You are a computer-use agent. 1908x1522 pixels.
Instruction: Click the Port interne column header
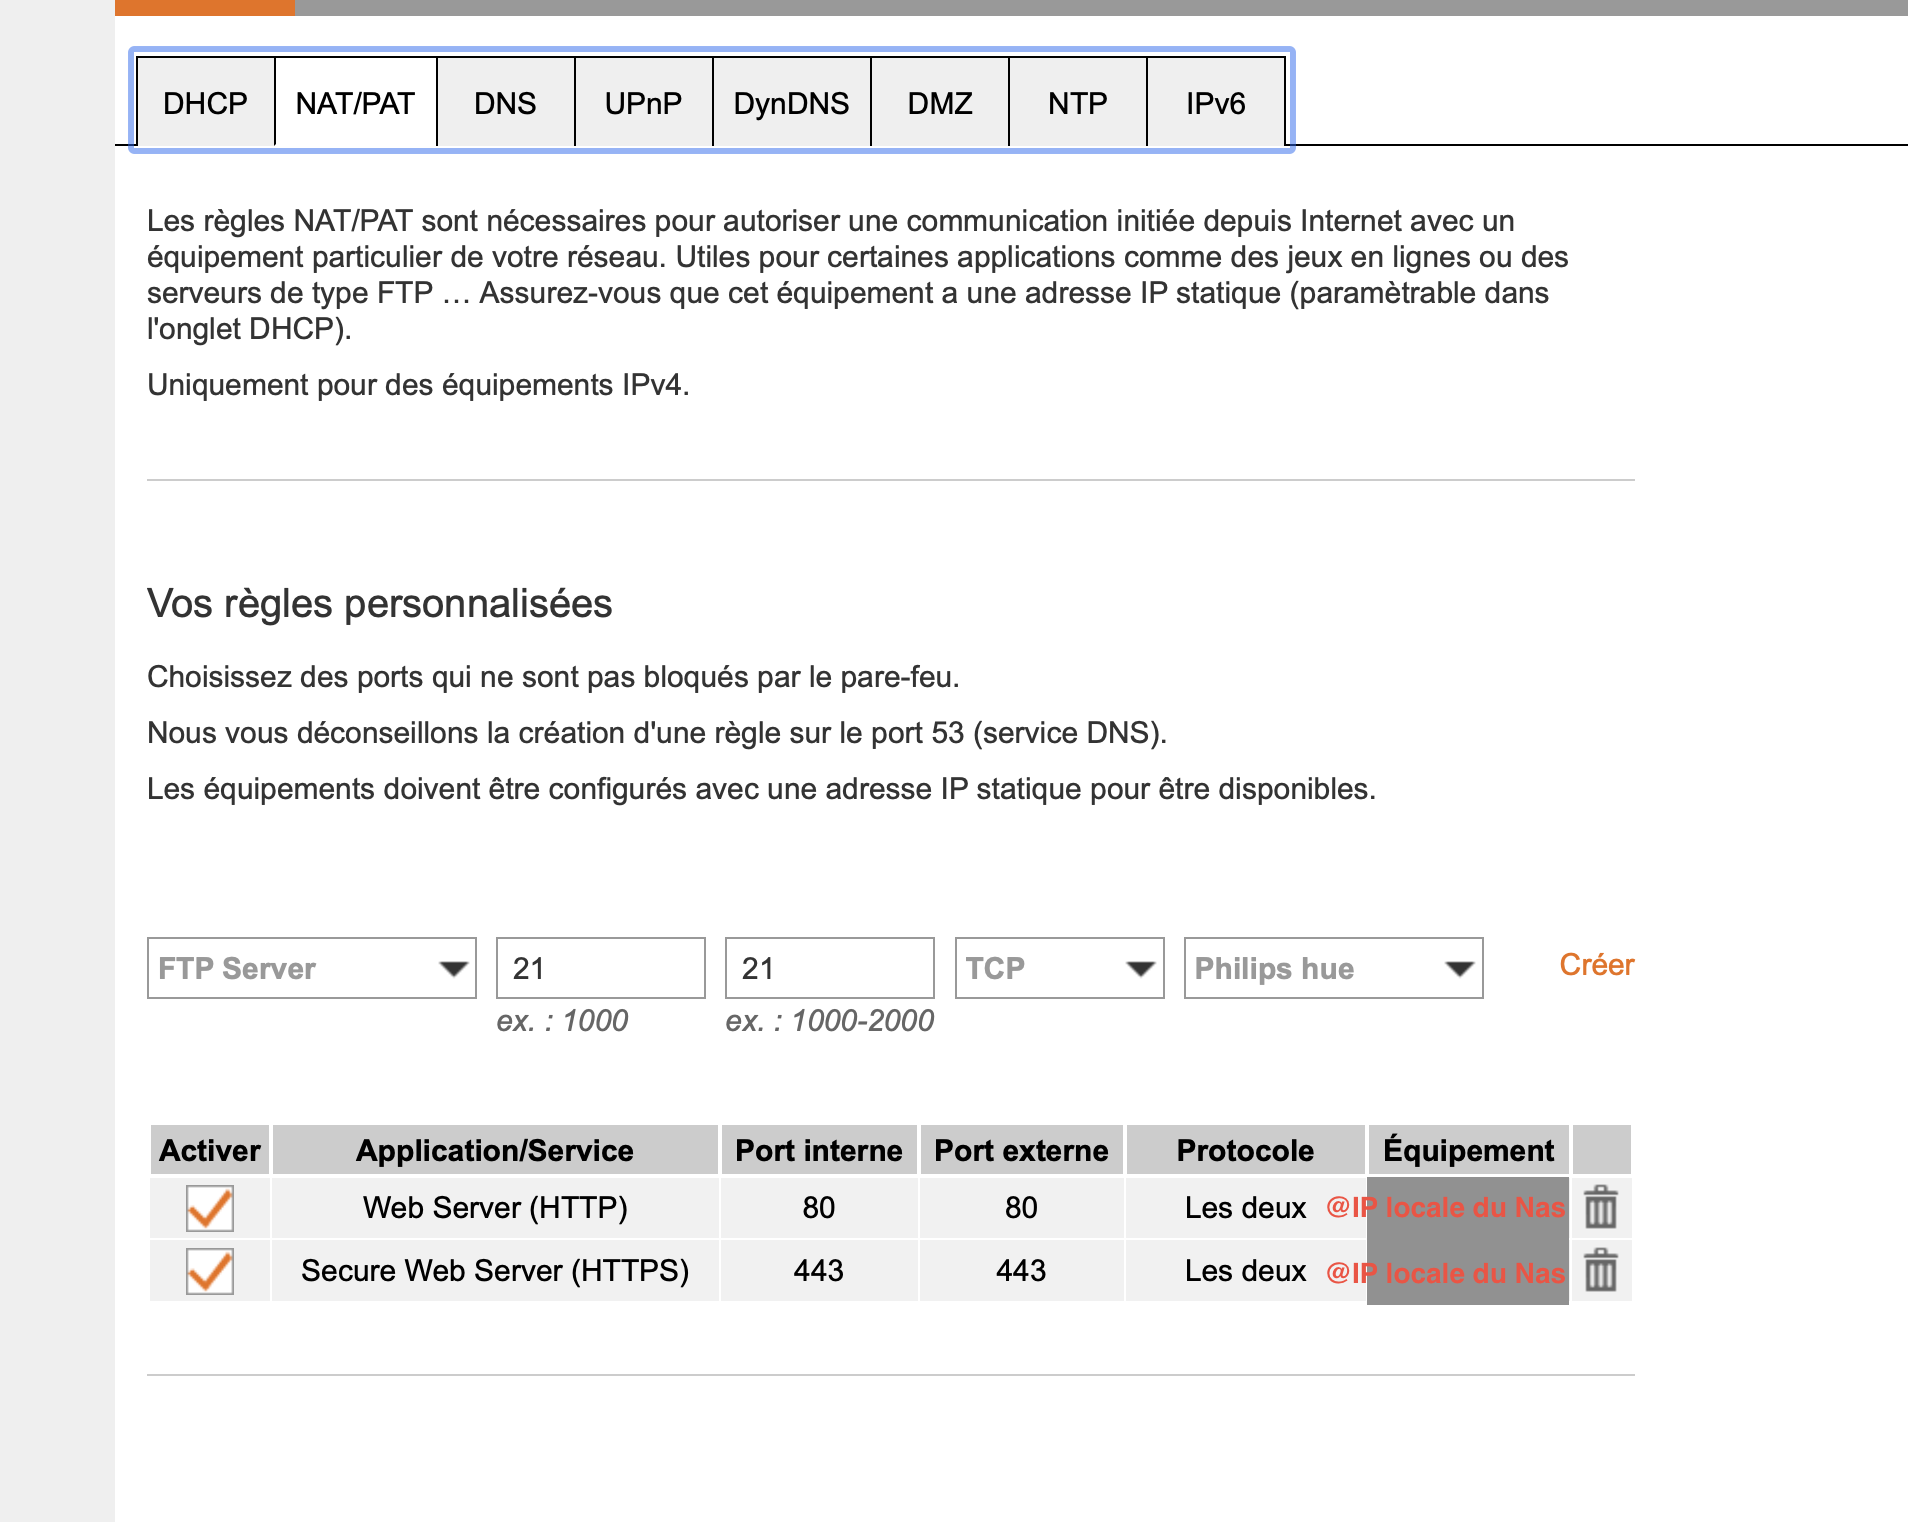click(819, 1150)
